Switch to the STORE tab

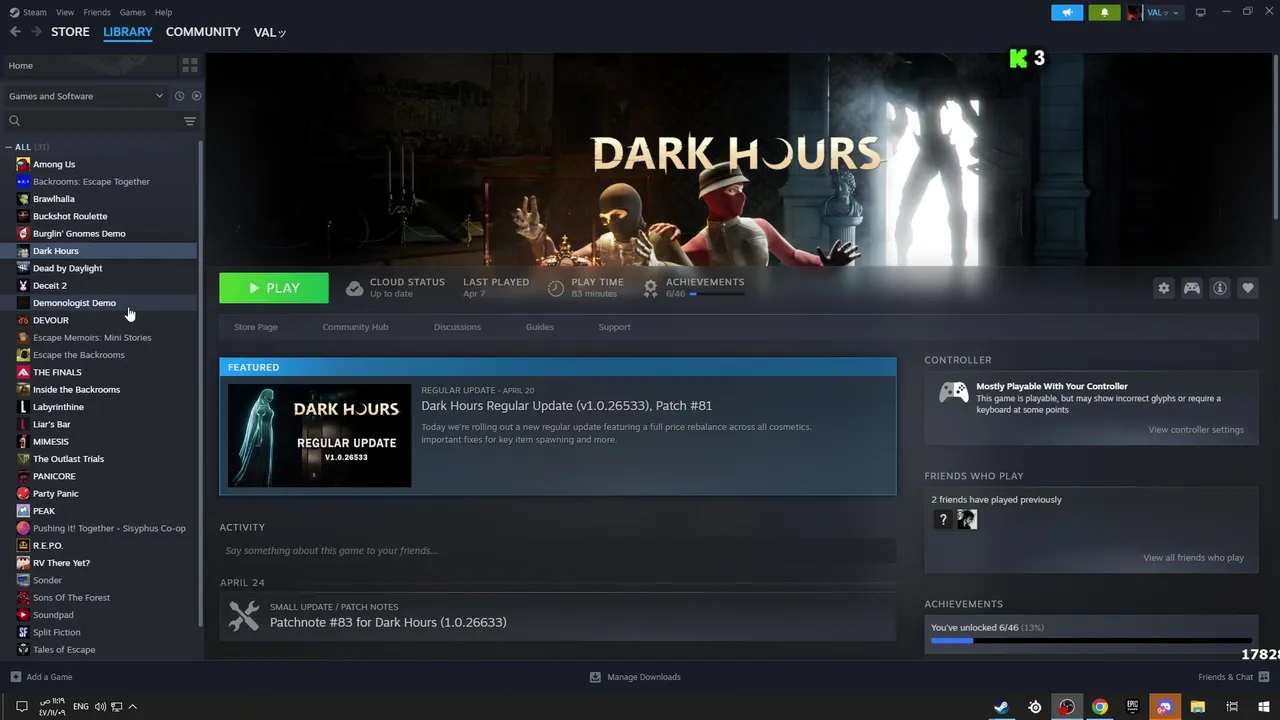70,32
